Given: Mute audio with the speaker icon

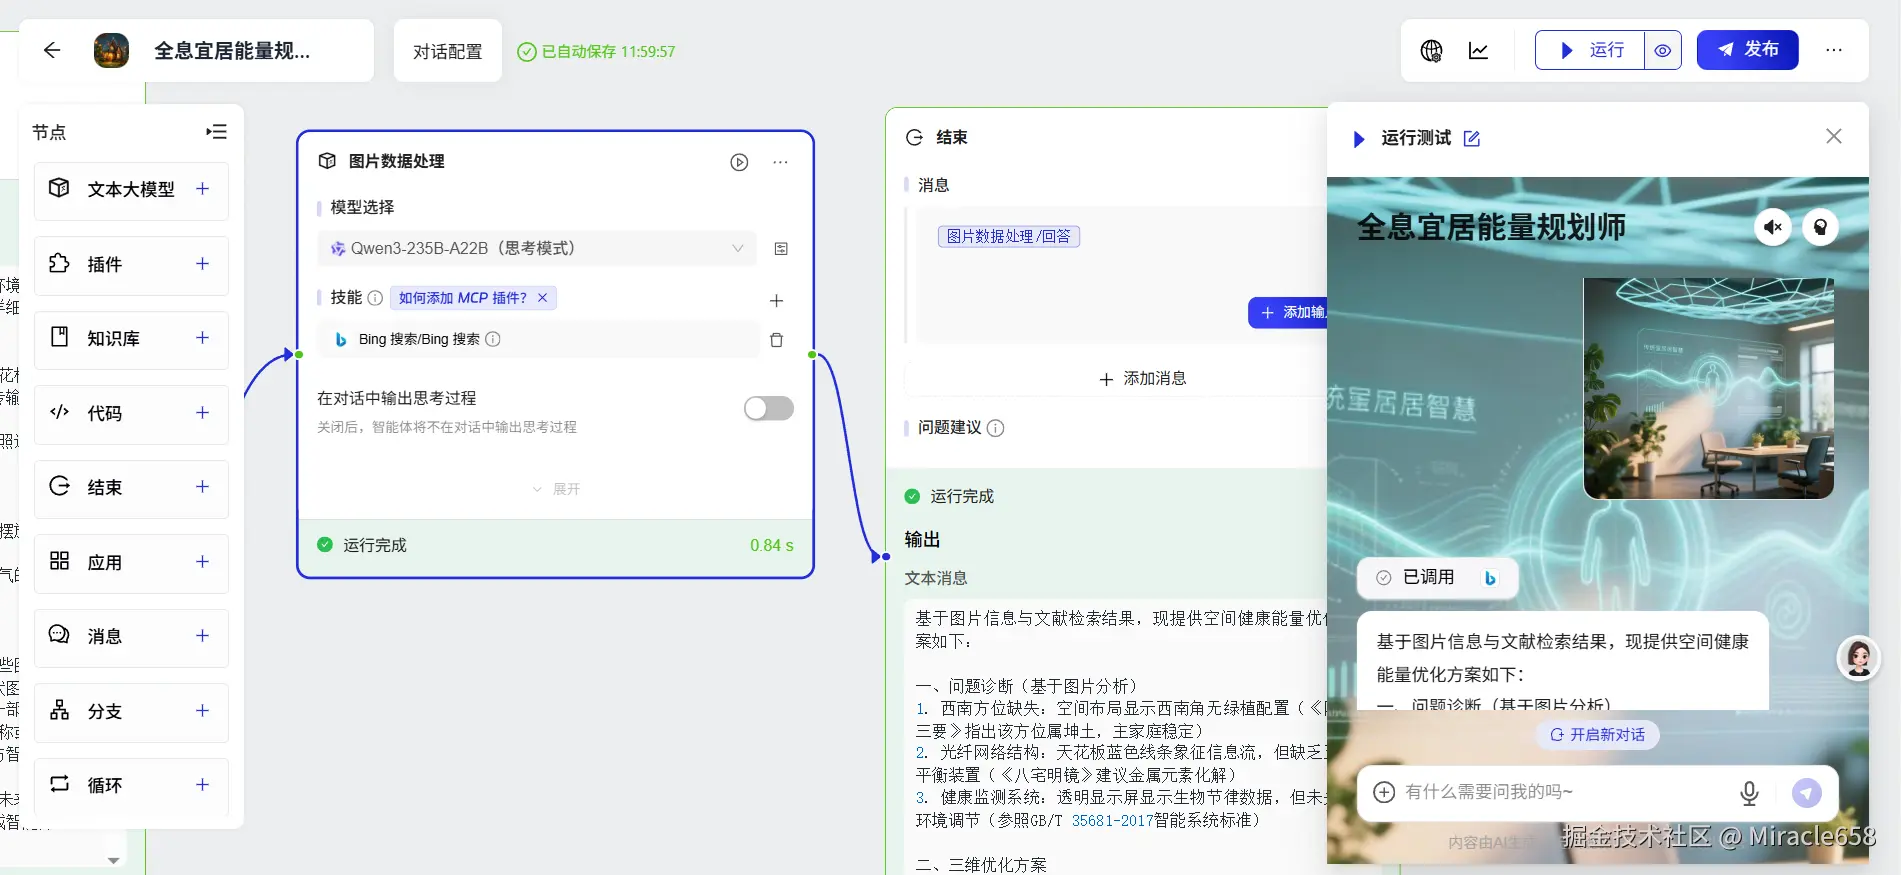Looking at the screenshot, I should [1772, 227].
